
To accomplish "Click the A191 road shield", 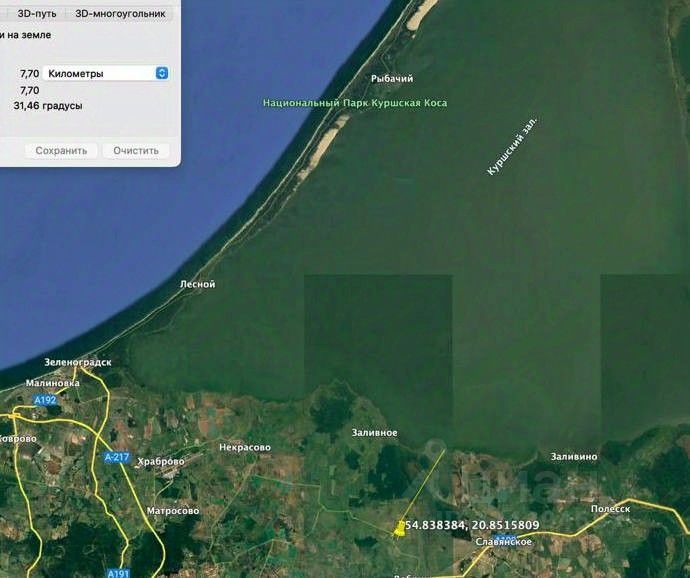I will coord(118,573).
